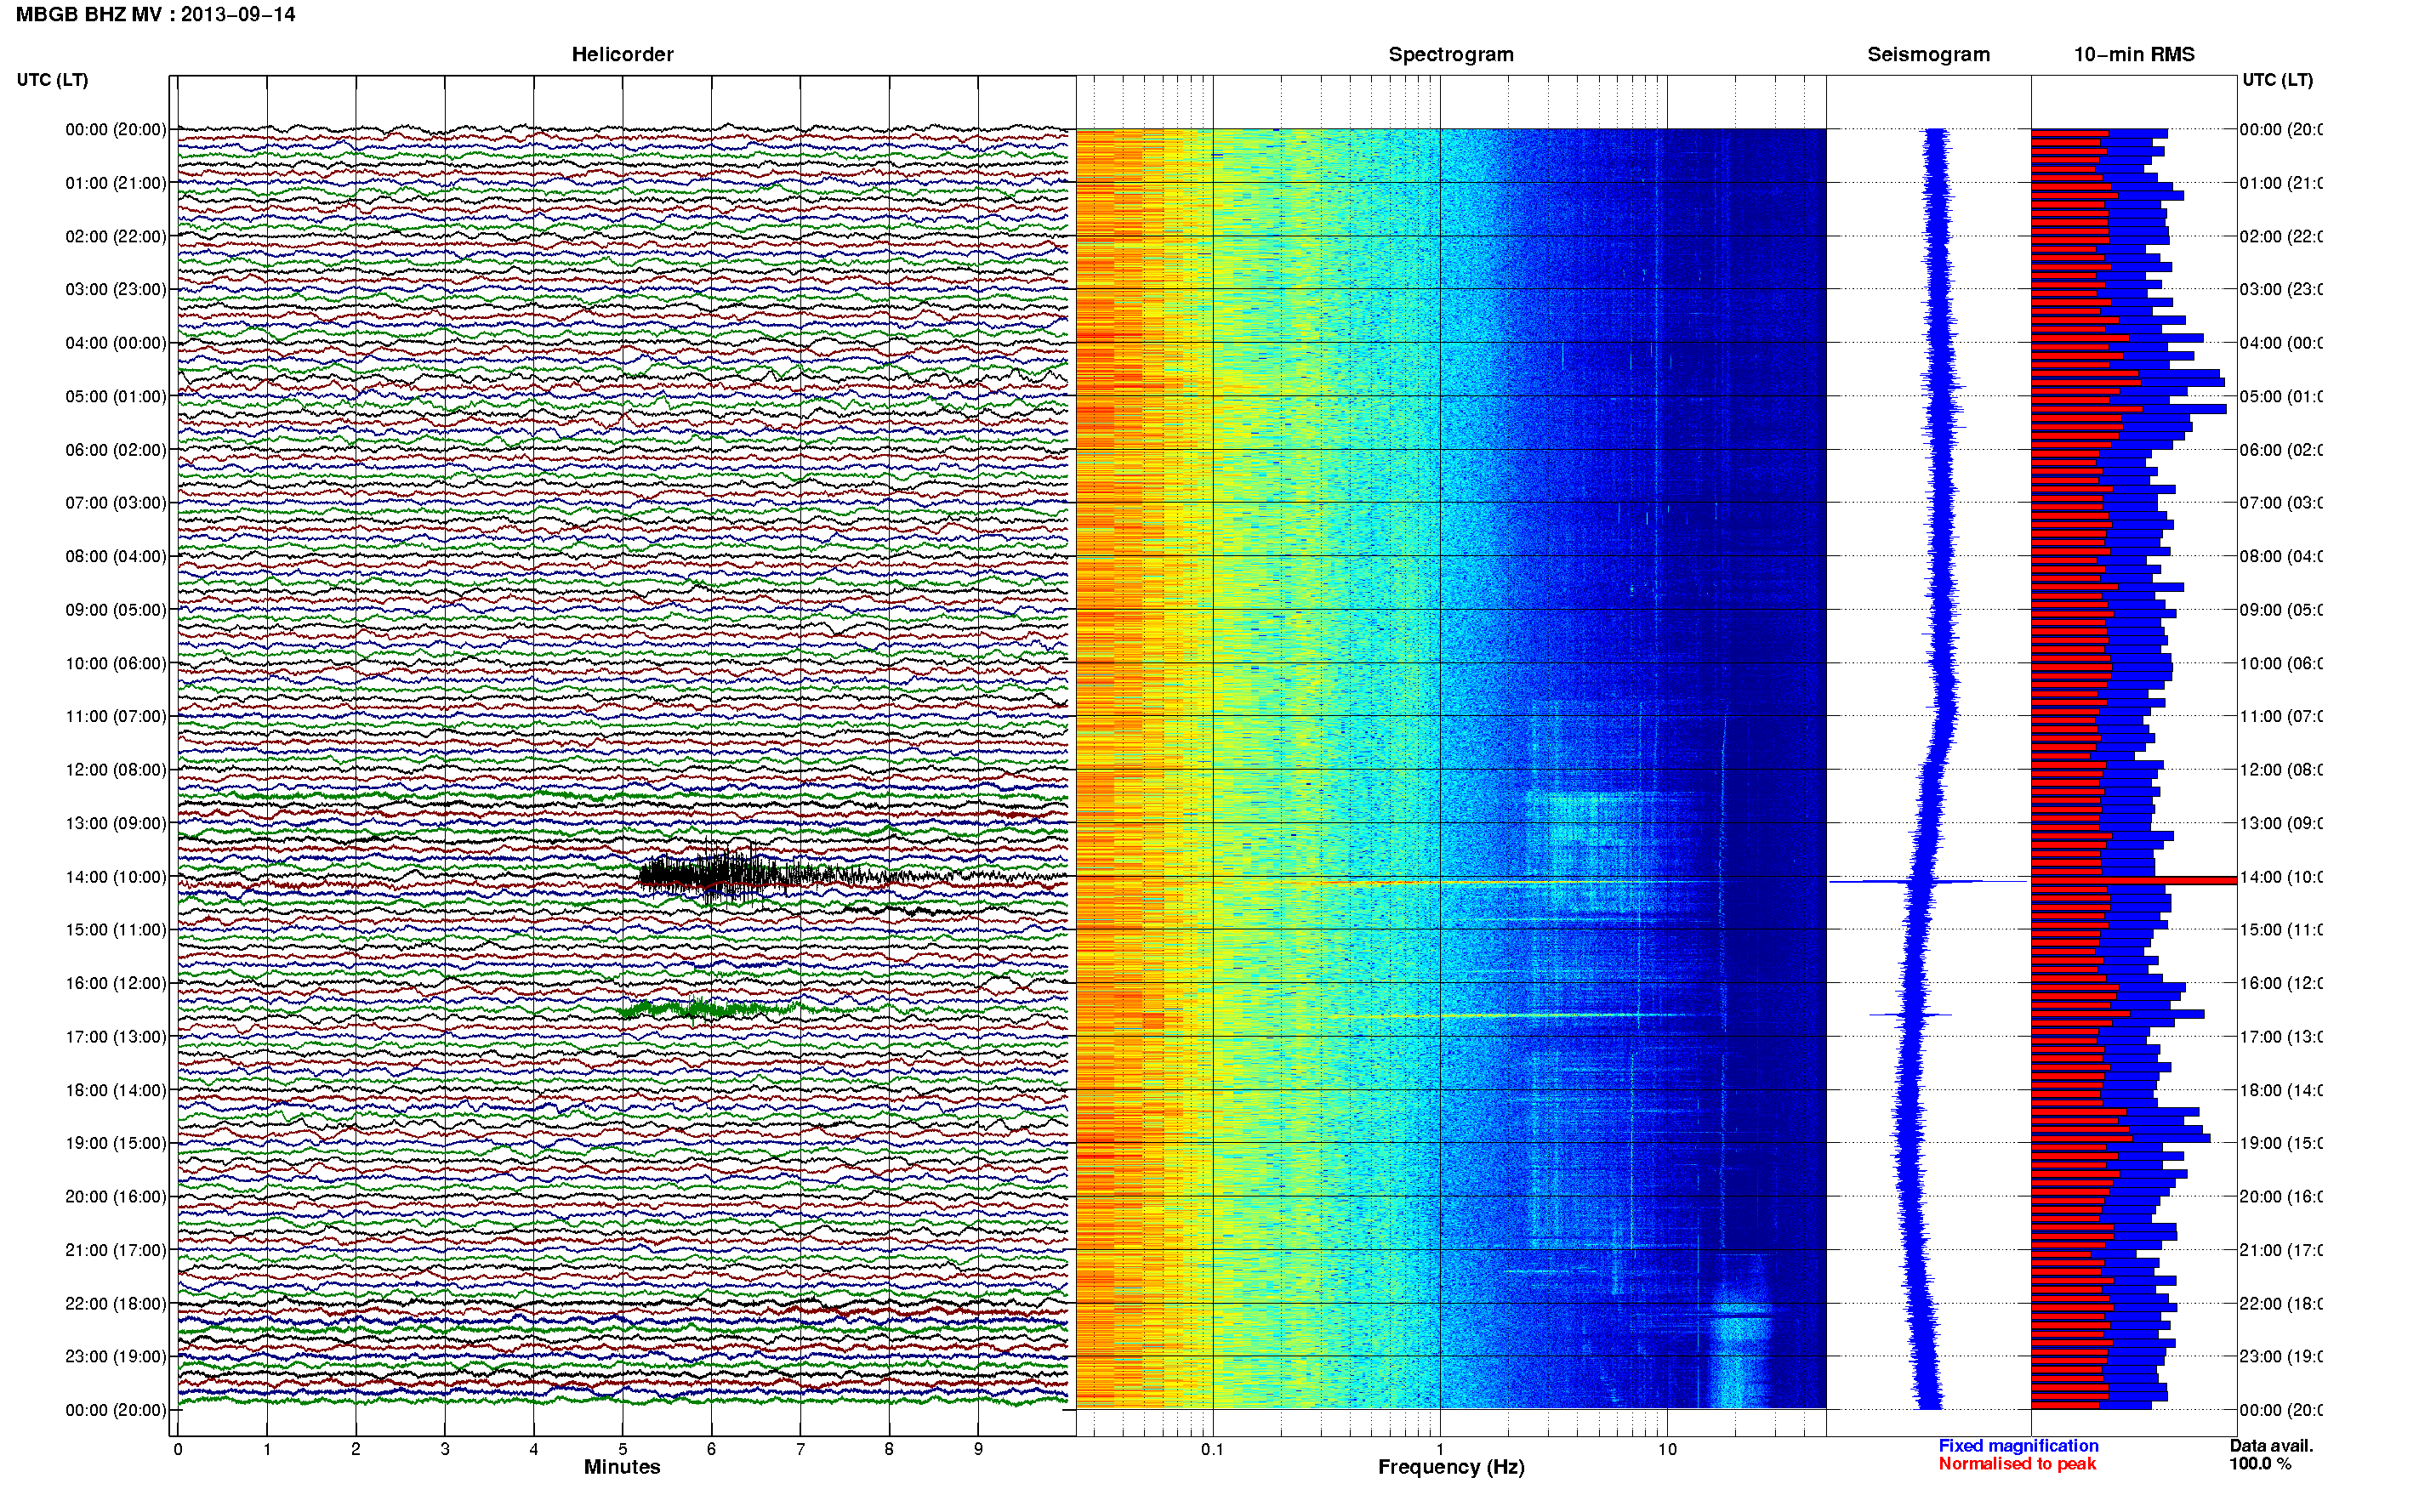Click the '06:00 (02:00)' helicorder time label
This screenshot has height=1512, width=2419.
116,450
